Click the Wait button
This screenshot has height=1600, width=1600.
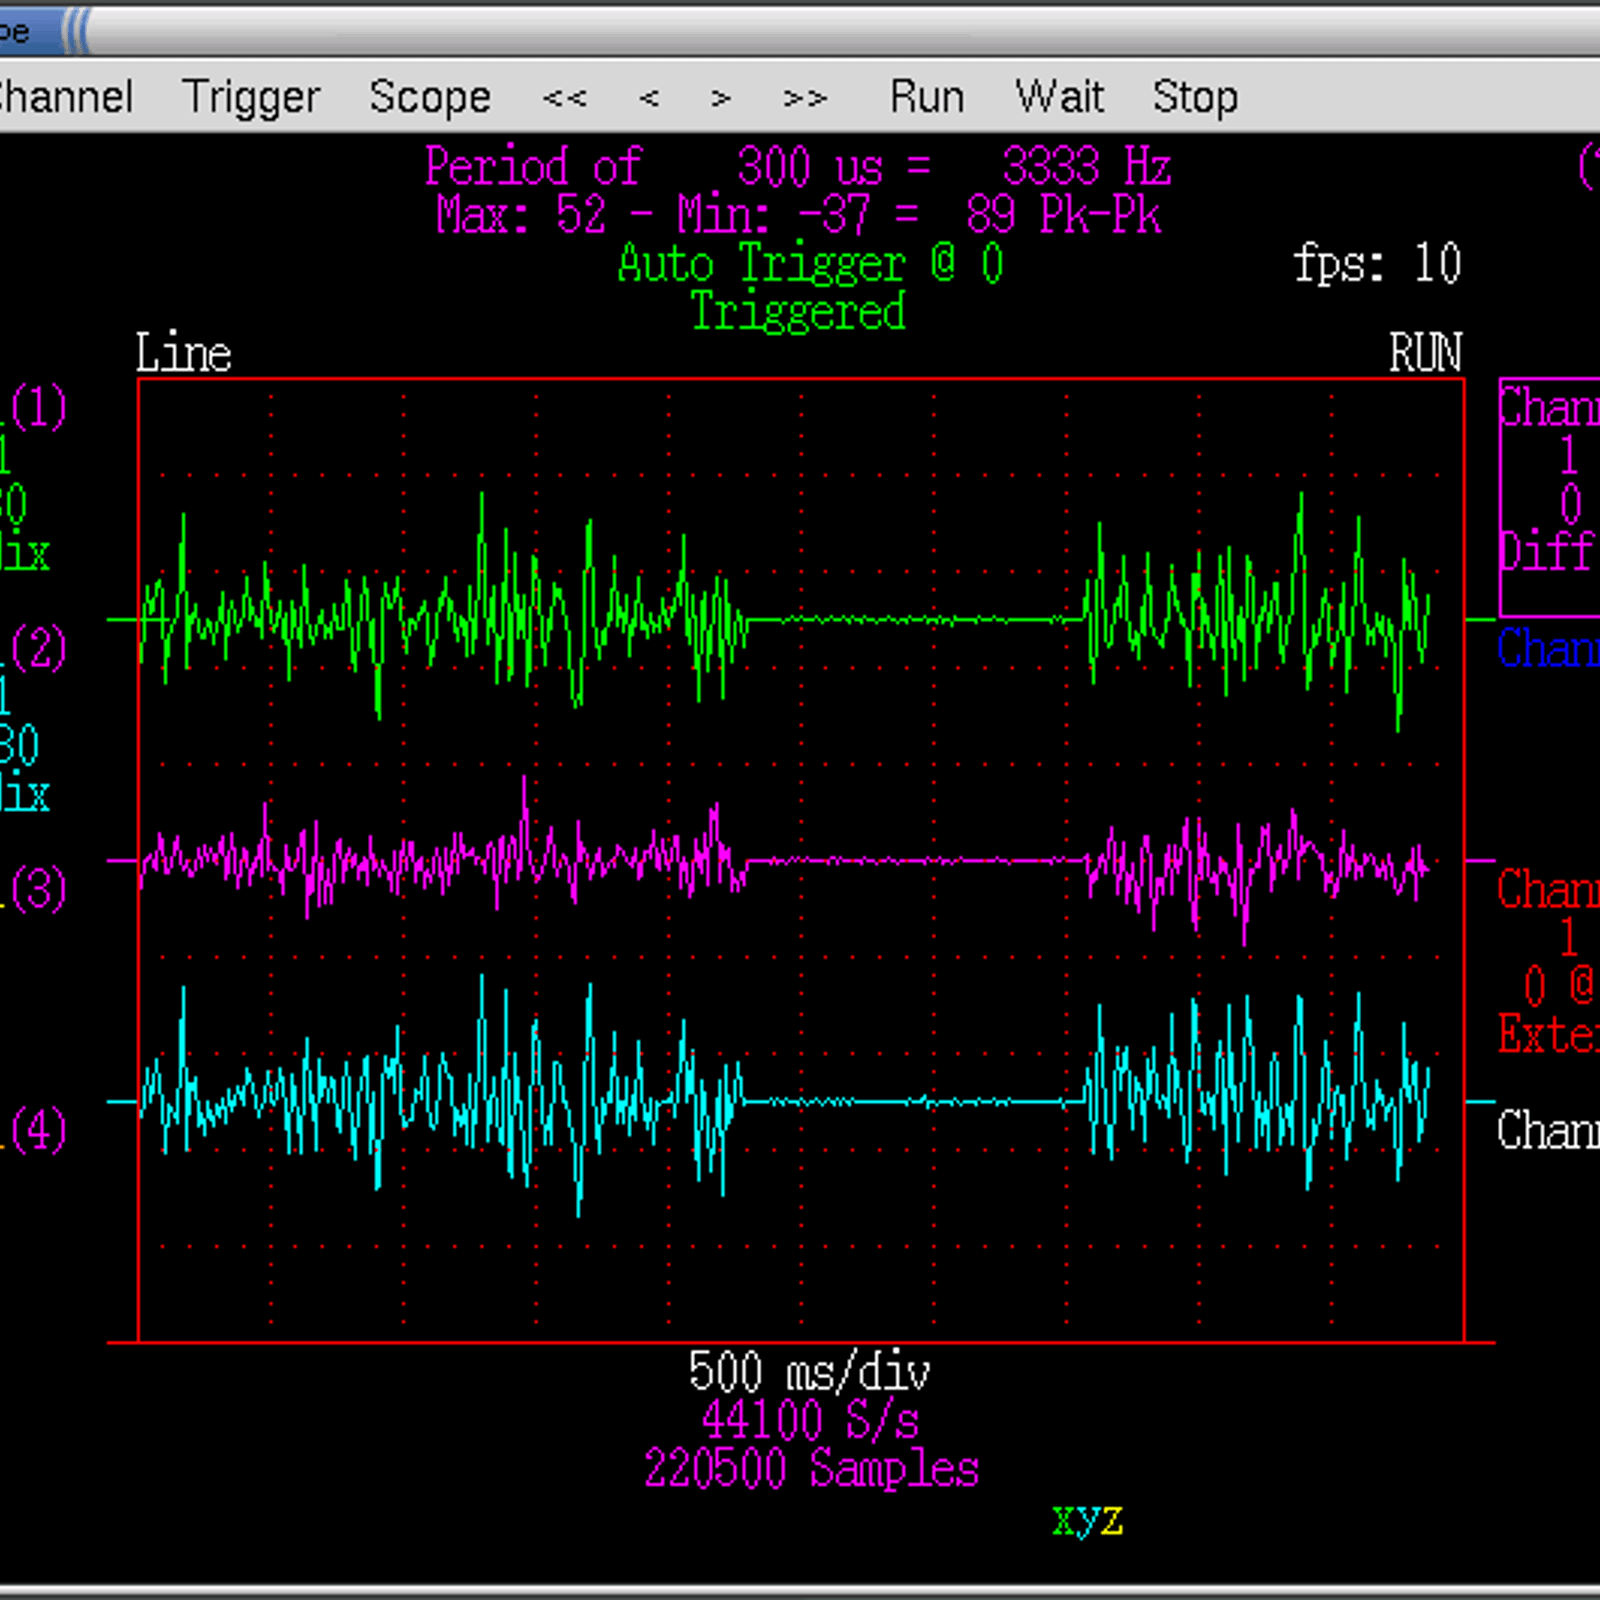[x=1059, y=98]
